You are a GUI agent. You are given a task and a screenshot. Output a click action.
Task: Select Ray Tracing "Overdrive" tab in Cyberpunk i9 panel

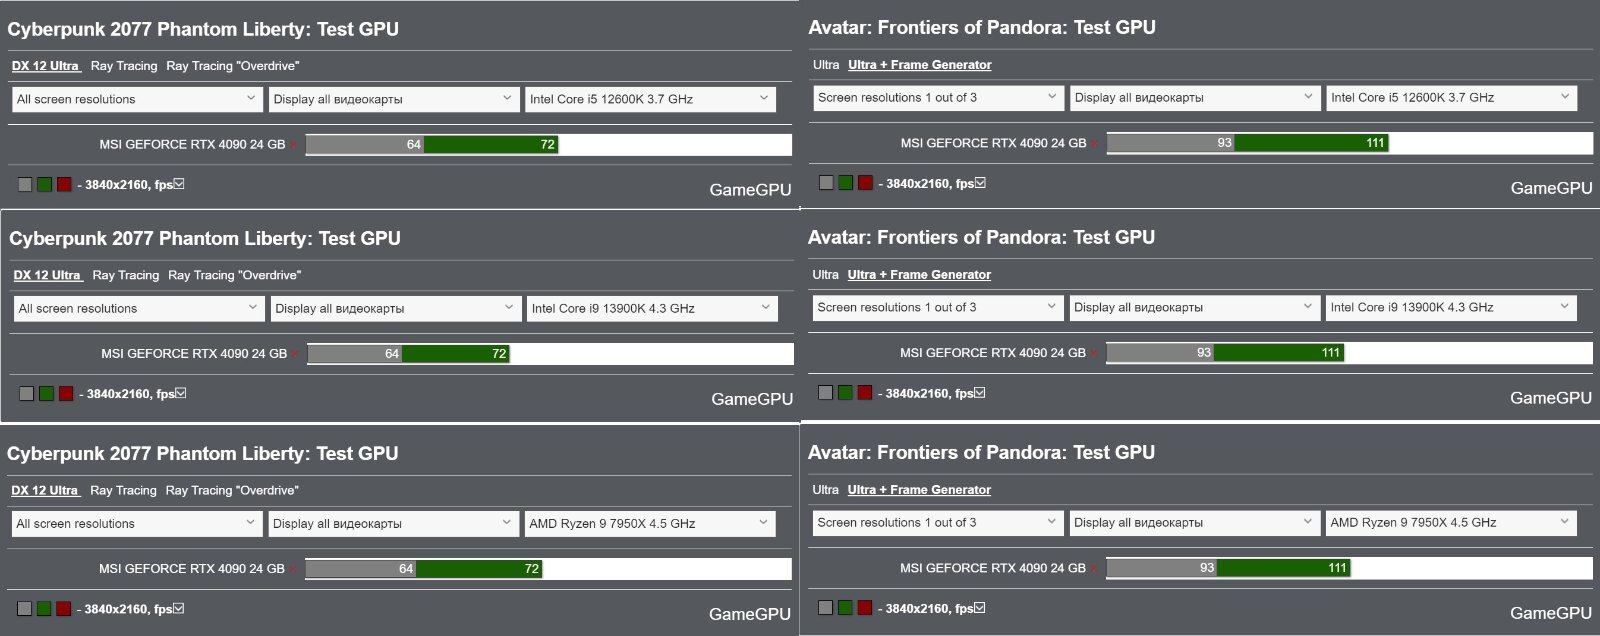(x=235, y=275)
